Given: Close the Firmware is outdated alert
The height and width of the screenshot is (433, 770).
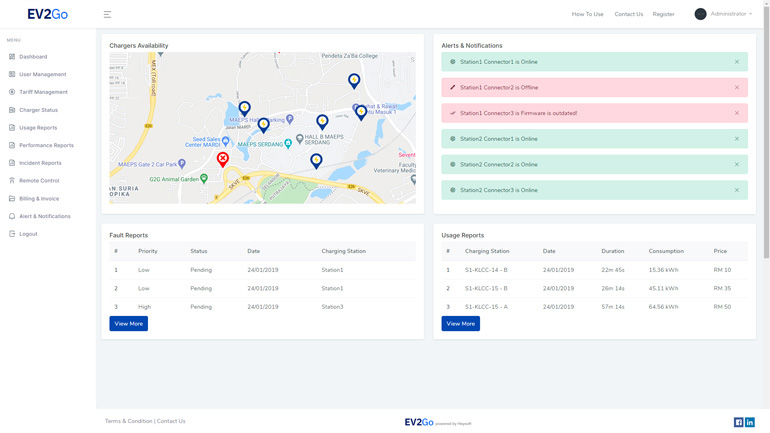Looking at the screenshot, I should 737,113.
